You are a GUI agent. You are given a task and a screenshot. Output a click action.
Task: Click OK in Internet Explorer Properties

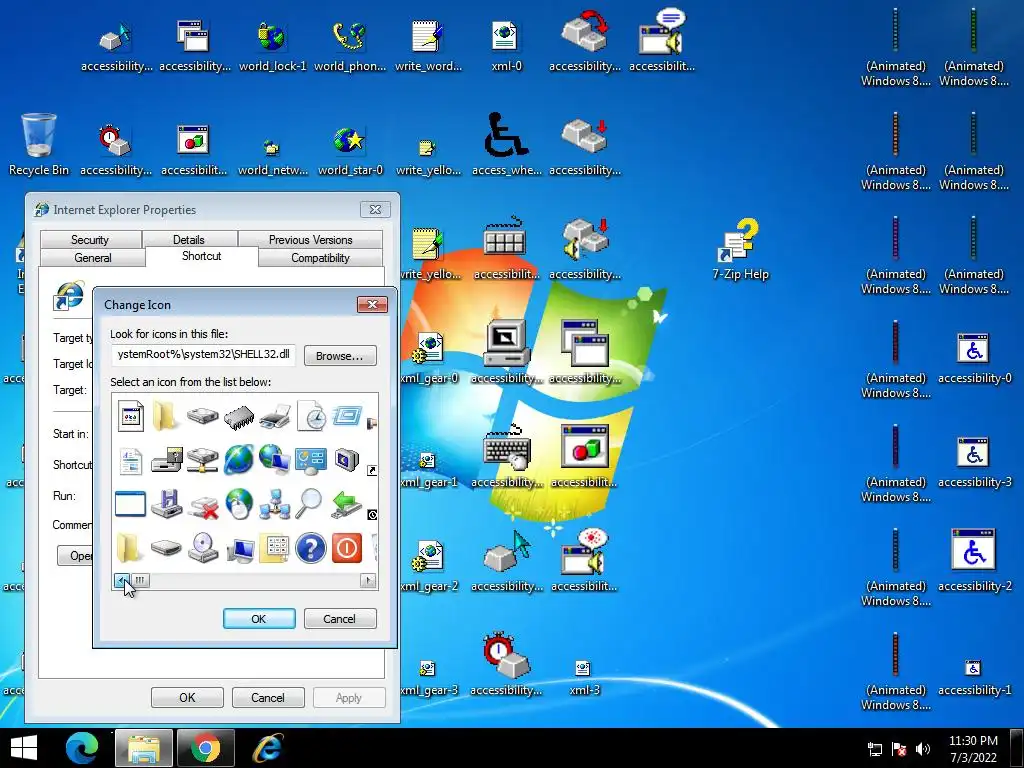pyautogui.click(x=187, y=697)
